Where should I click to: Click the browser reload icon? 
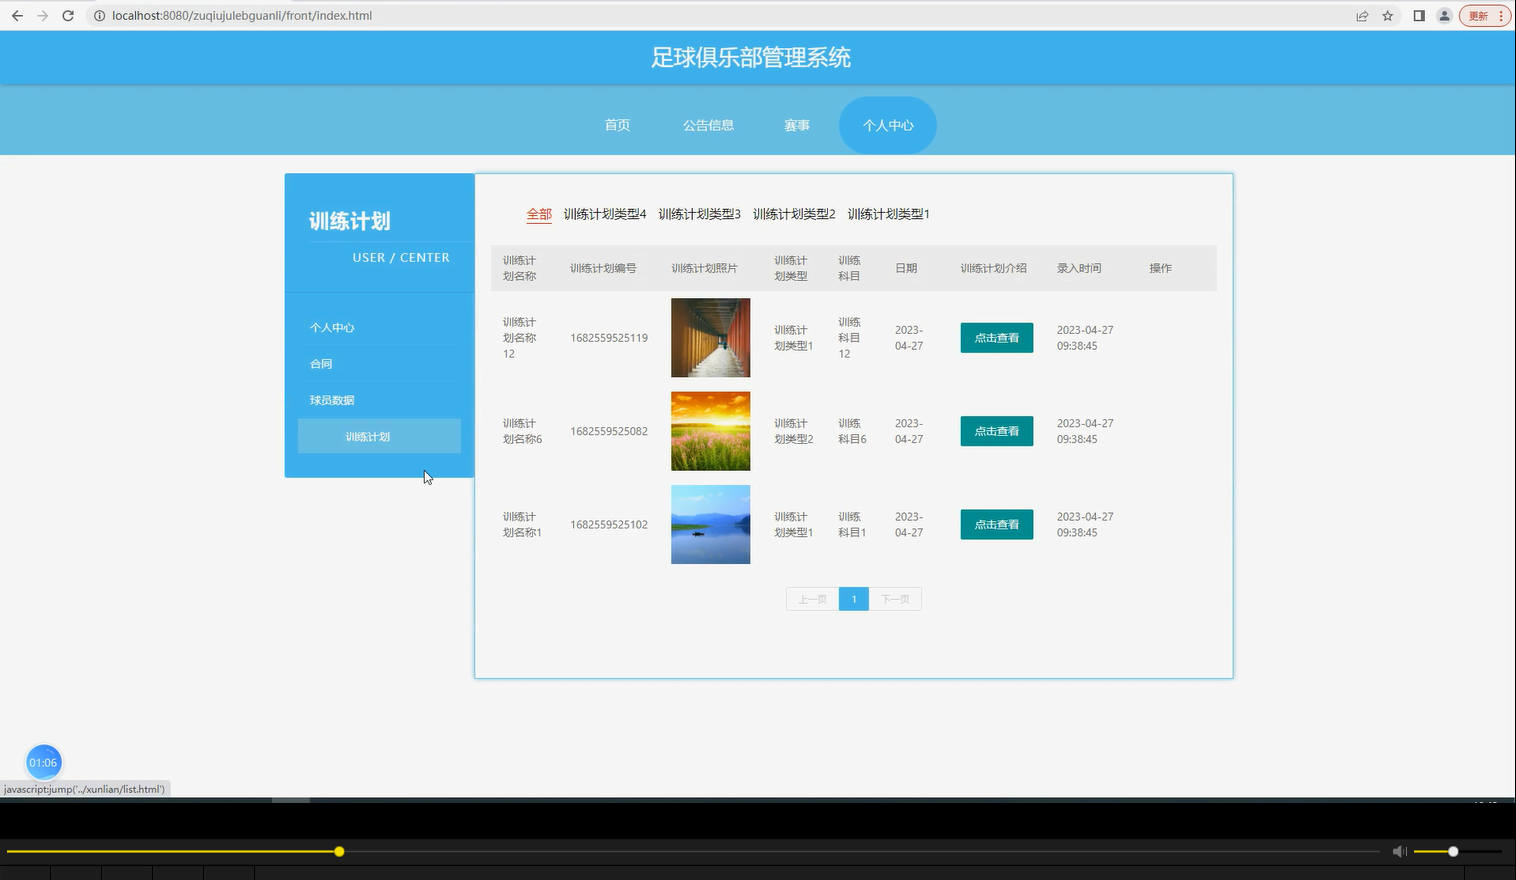click(67, 15)
